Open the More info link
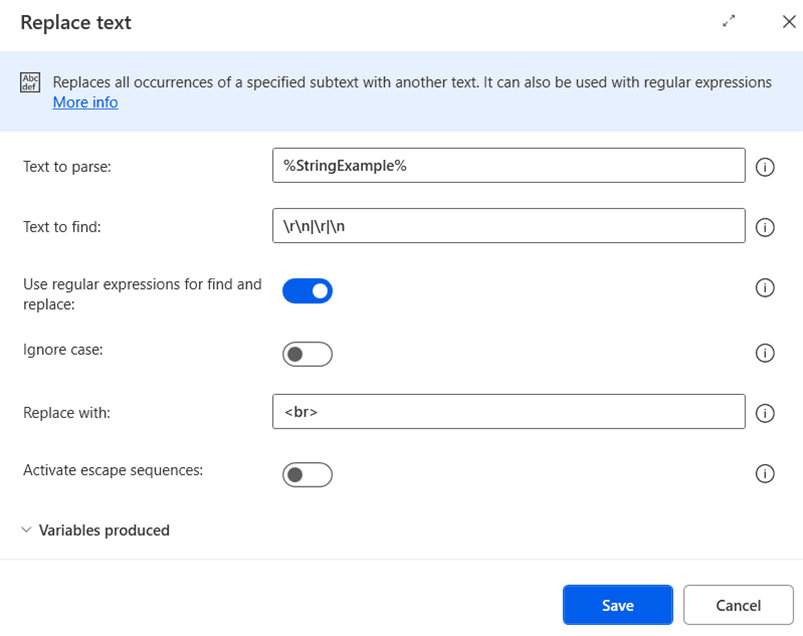 coord(85,102)
